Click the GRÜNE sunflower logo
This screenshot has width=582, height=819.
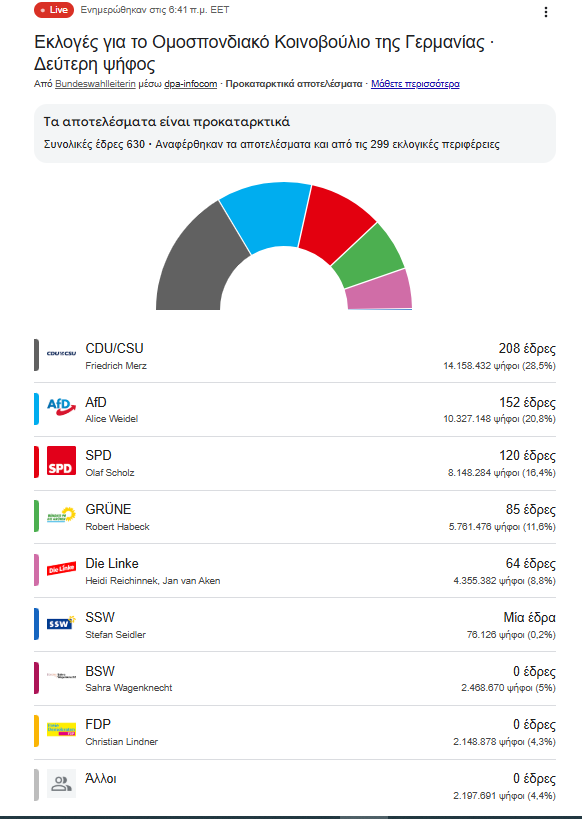(61, 515)
